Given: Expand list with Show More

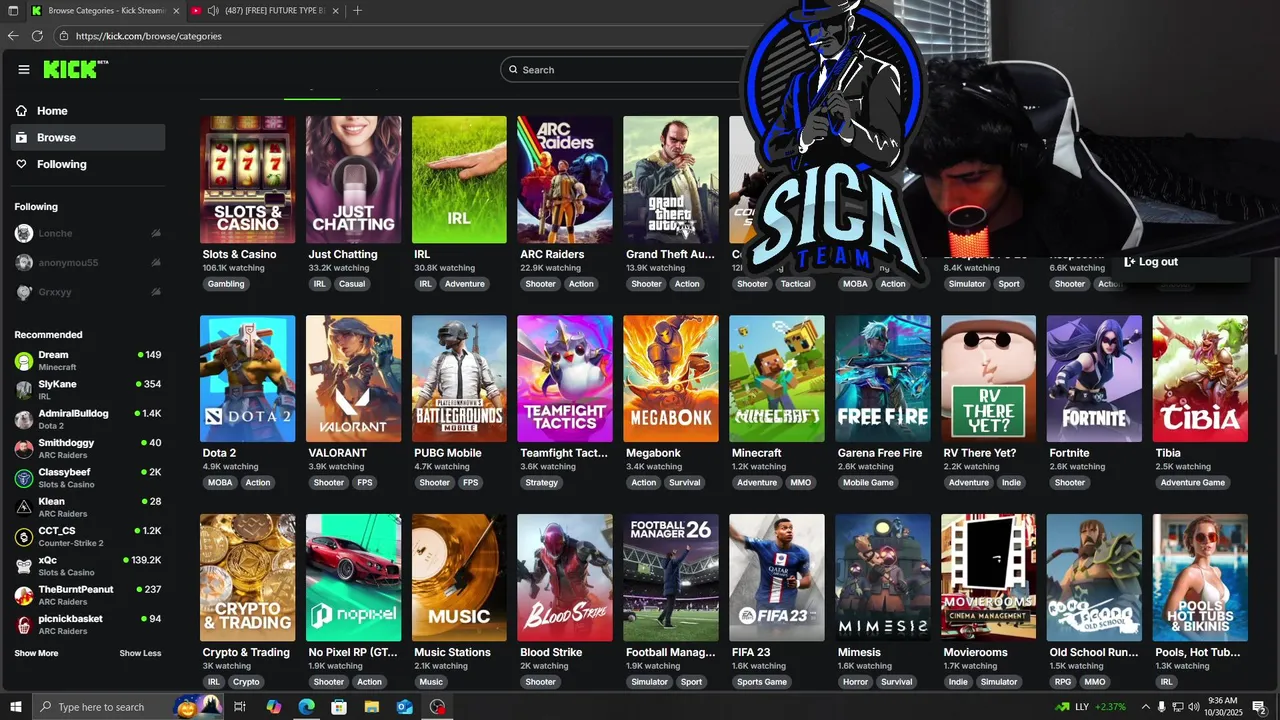Looking at the screenshot, I should coord(36,653).
